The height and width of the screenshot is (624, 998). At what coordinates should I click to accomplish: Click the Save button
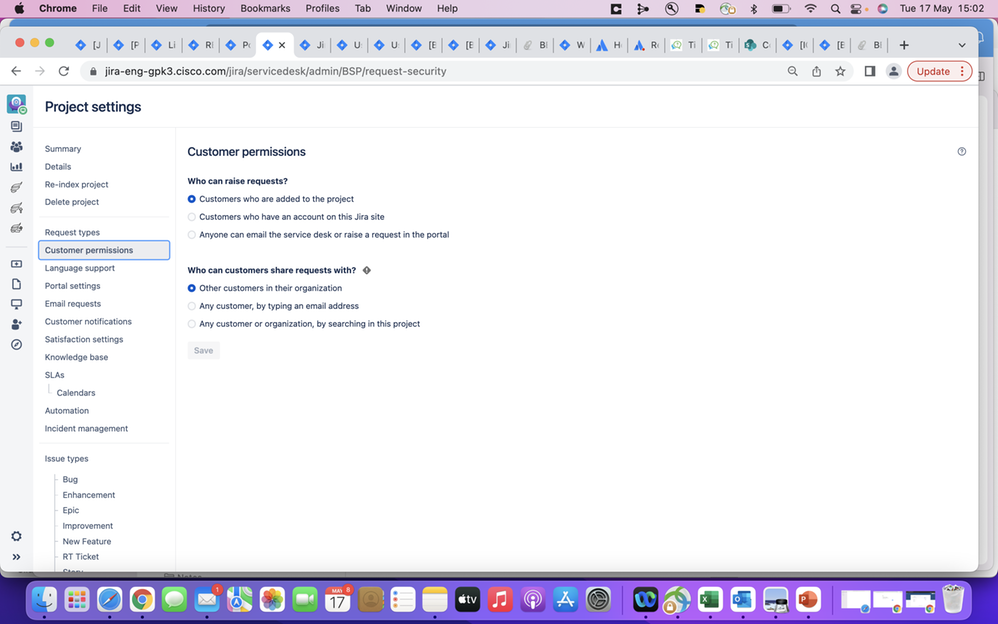203,350
